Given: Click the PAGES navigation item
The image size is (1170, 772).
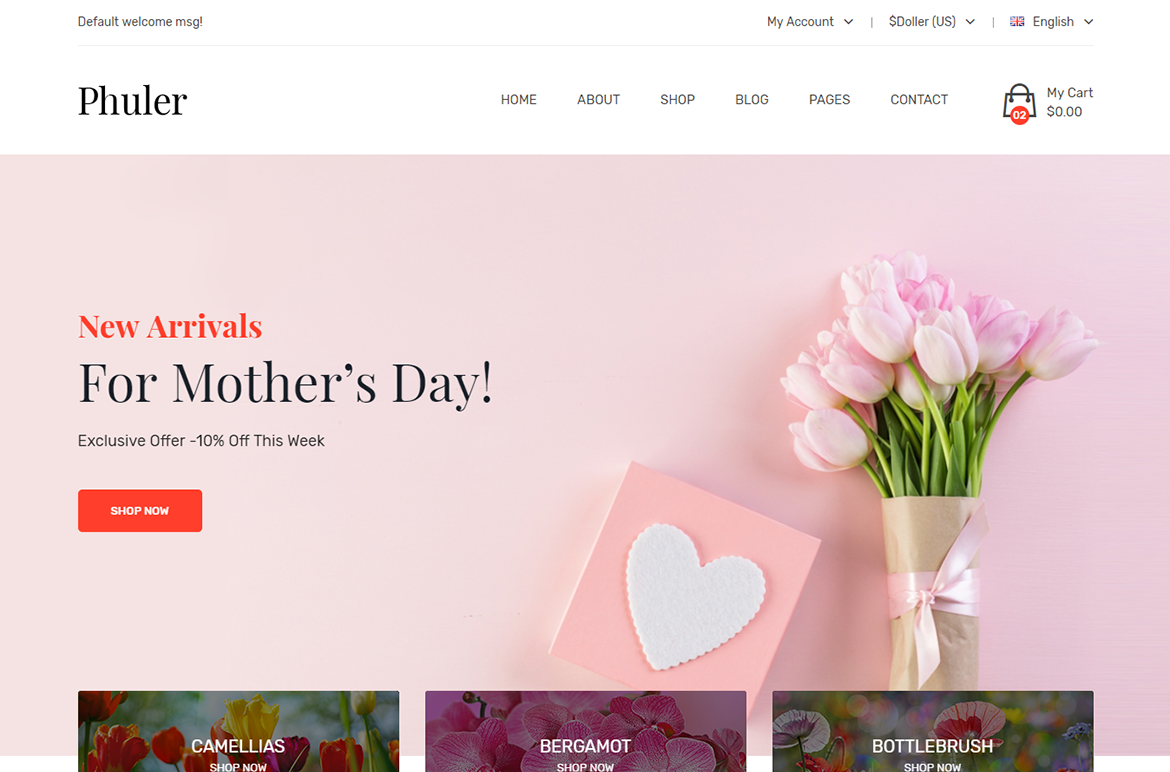Looking at the screenshot, I should (x=829, y=100).
